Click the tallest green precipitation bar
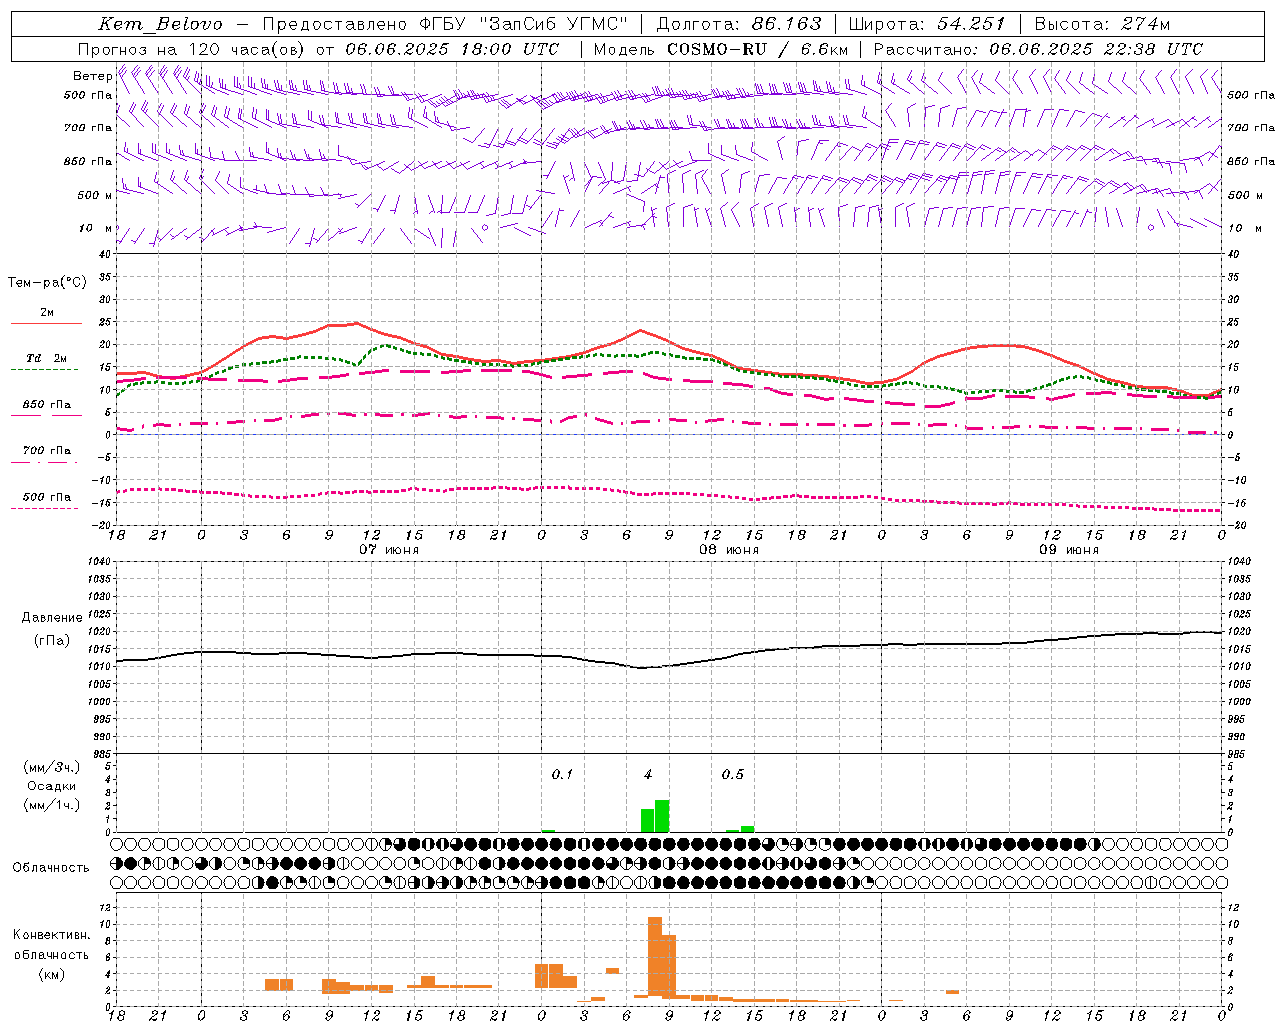This screenshot has width=1280, height=1024. tap(662, 816)
